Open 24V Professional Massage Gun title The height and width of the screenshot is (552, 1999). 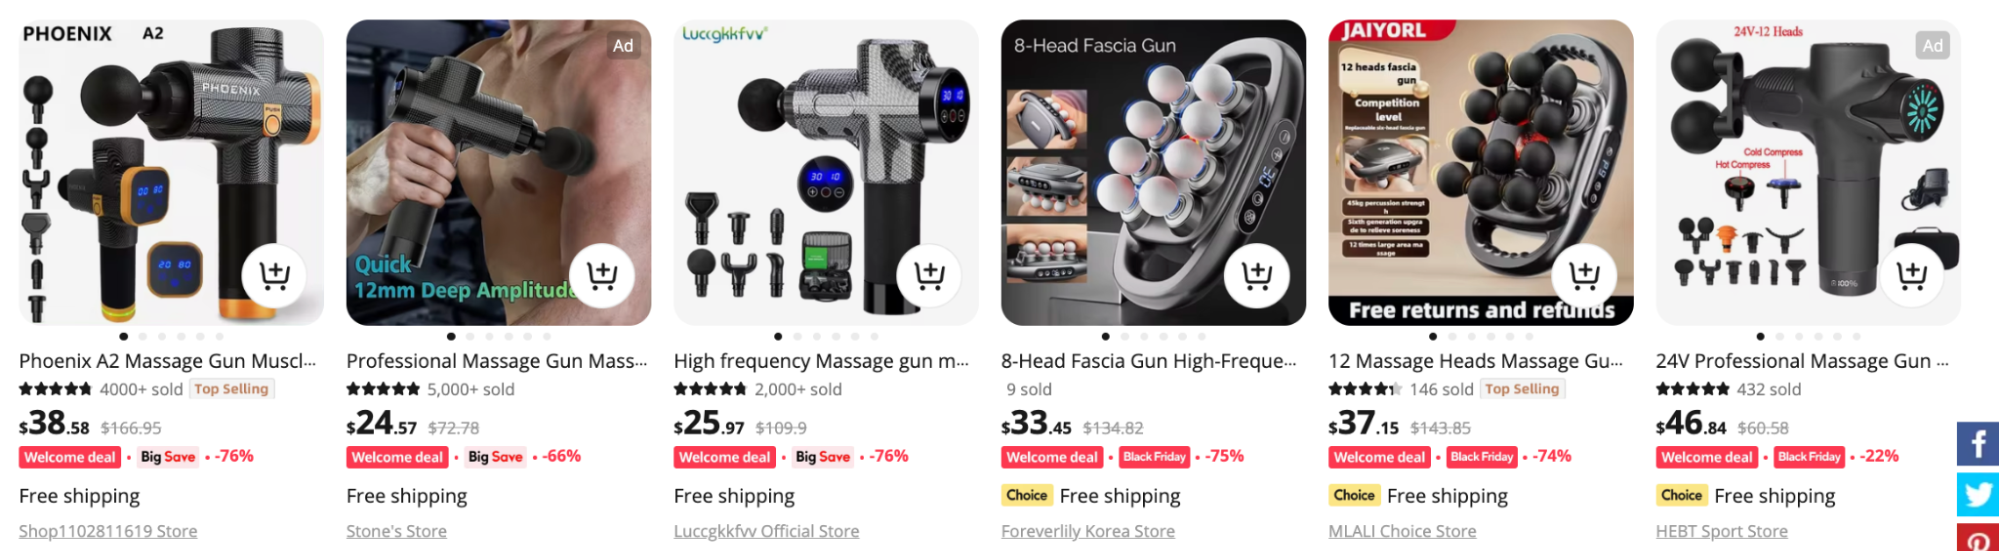pyautogui.click(x=1802, y=361)
